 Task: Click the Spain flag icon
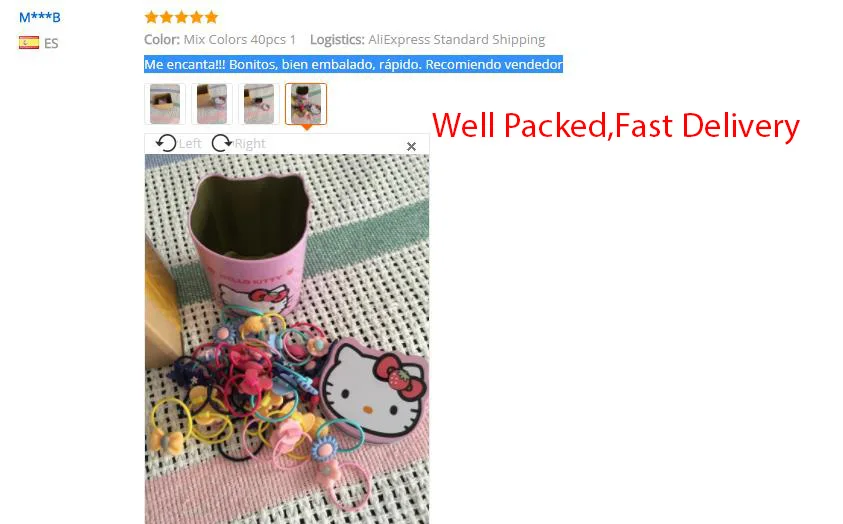[x=29, y=42]
